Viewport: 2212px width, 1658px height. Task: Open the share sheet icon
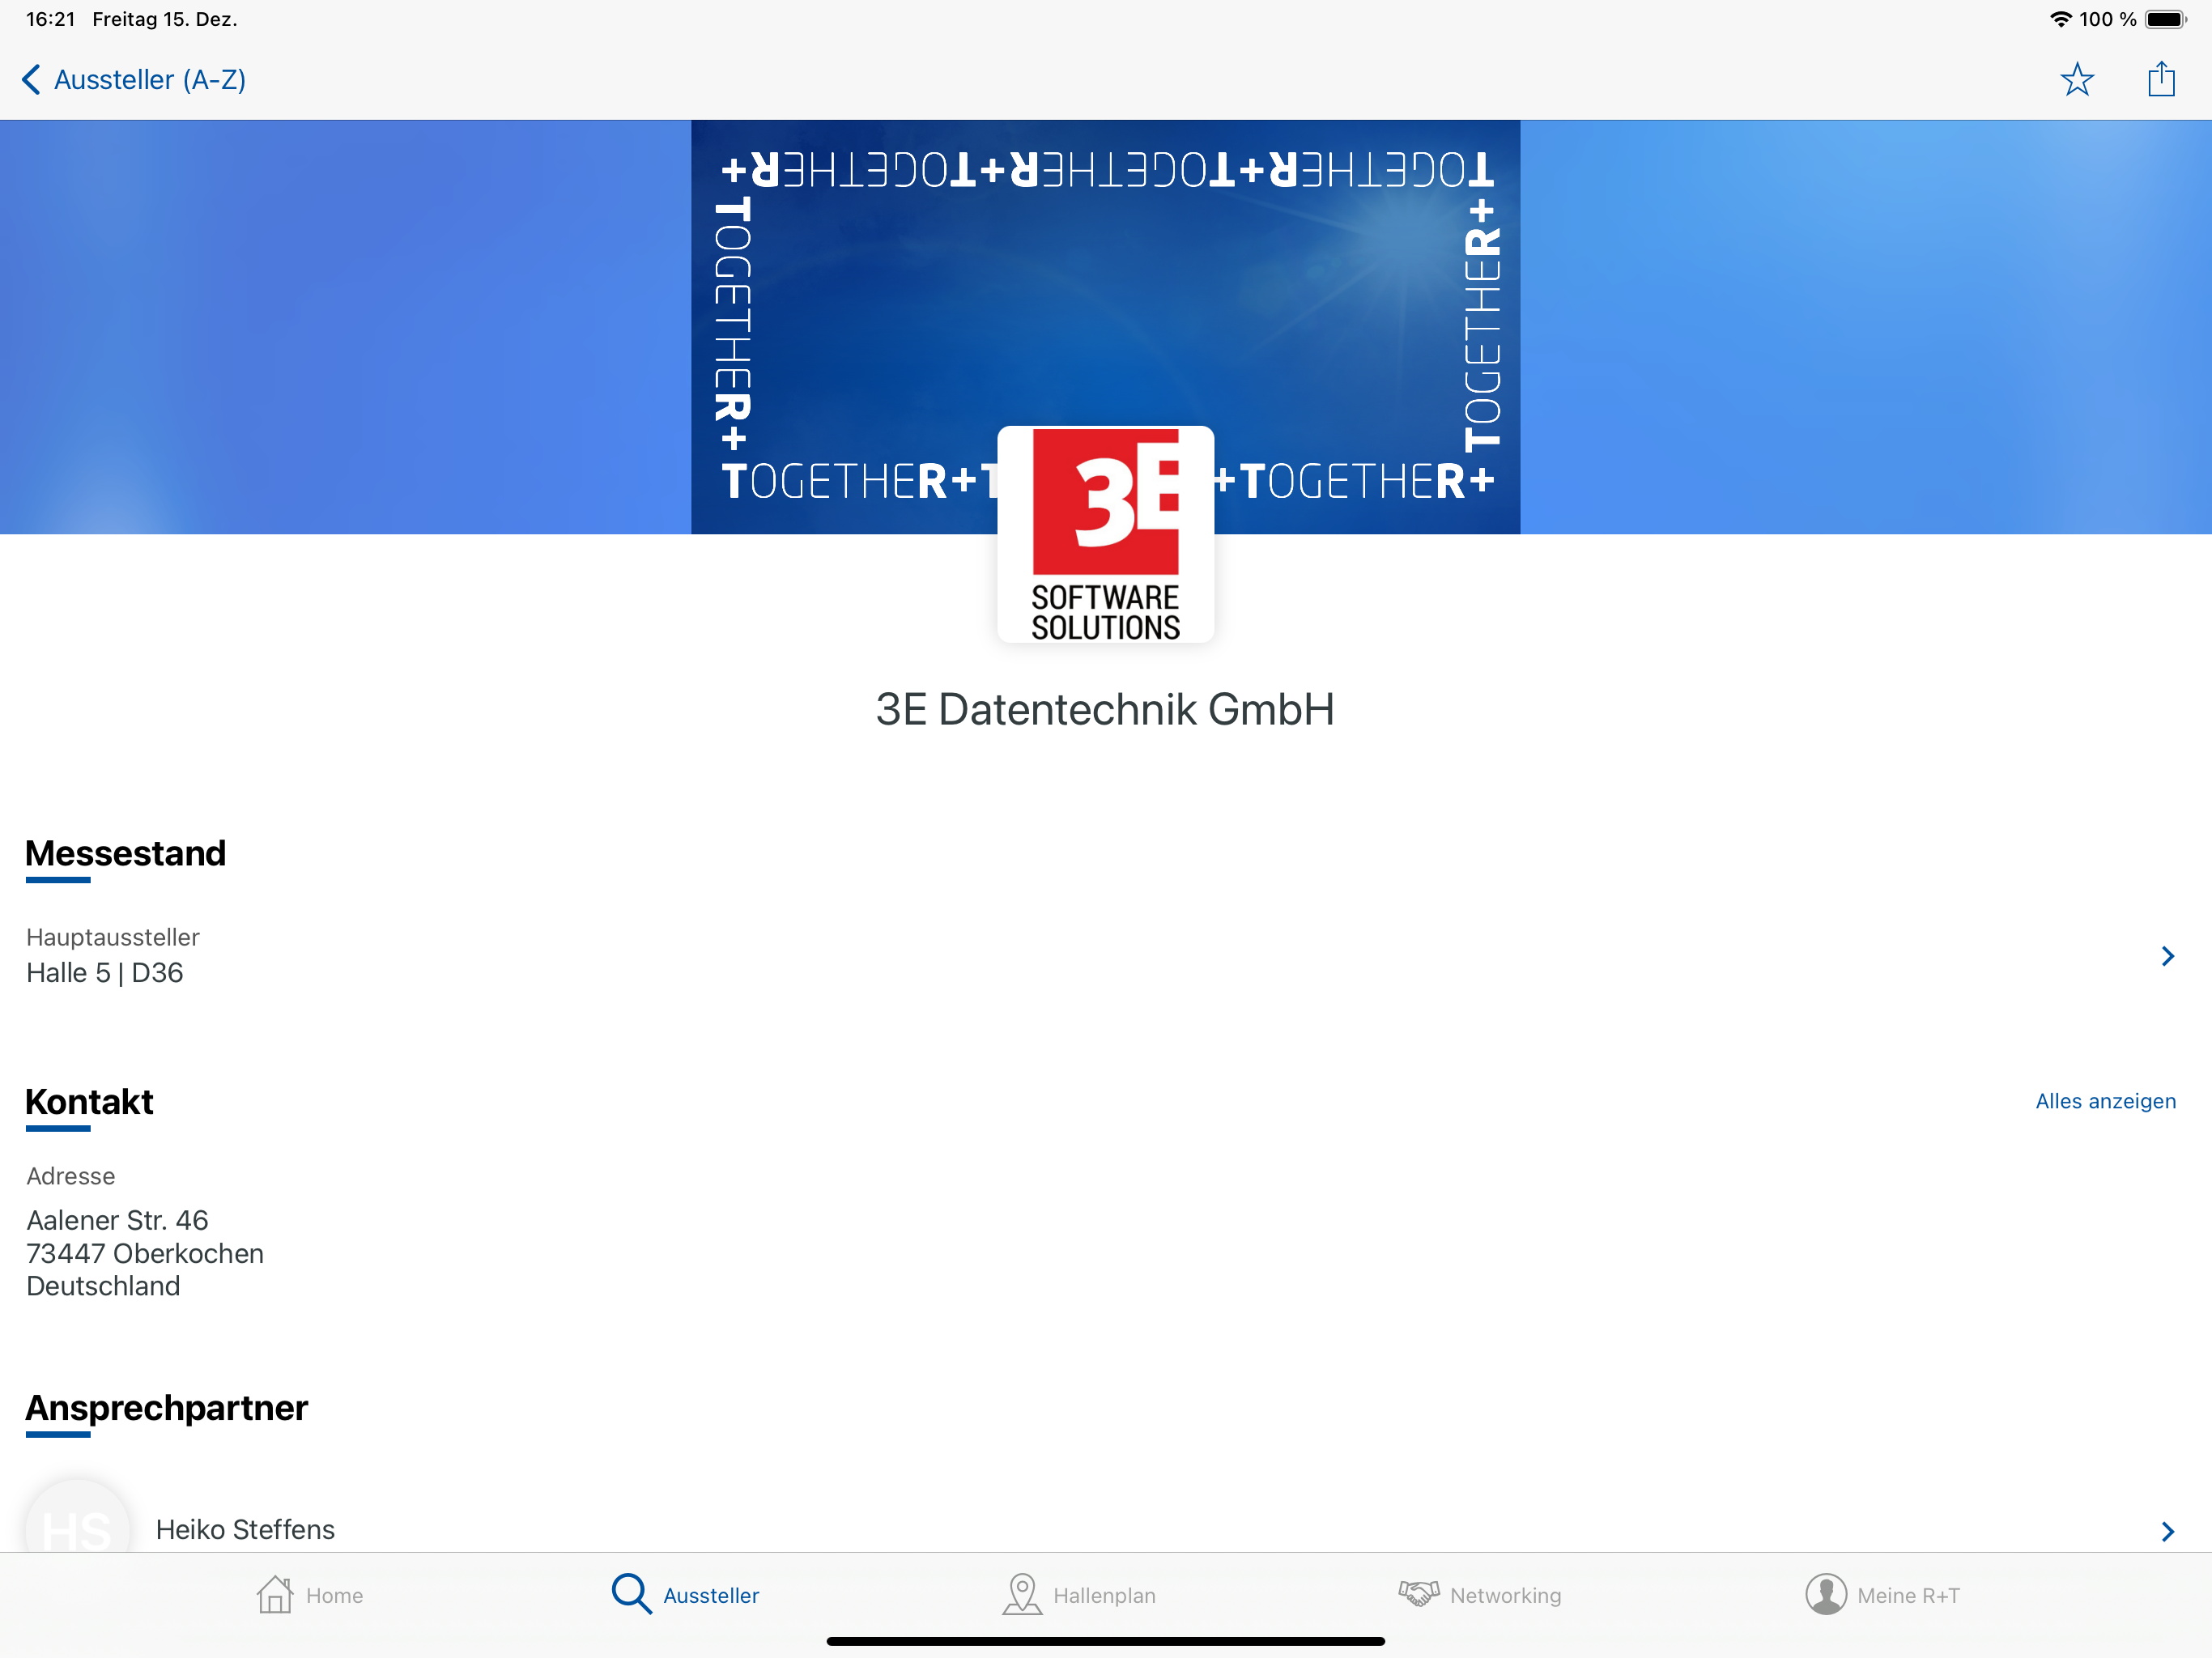tap(2161, 78)
